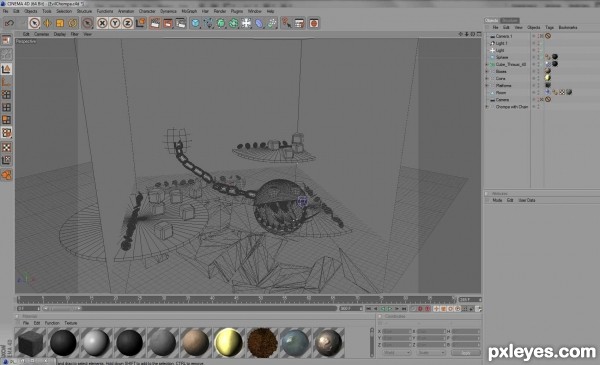Image resolution: width=600 pixels, height=365 pixels.
Task: Render to Picture Viewer icon
Action: pos(168,23)
